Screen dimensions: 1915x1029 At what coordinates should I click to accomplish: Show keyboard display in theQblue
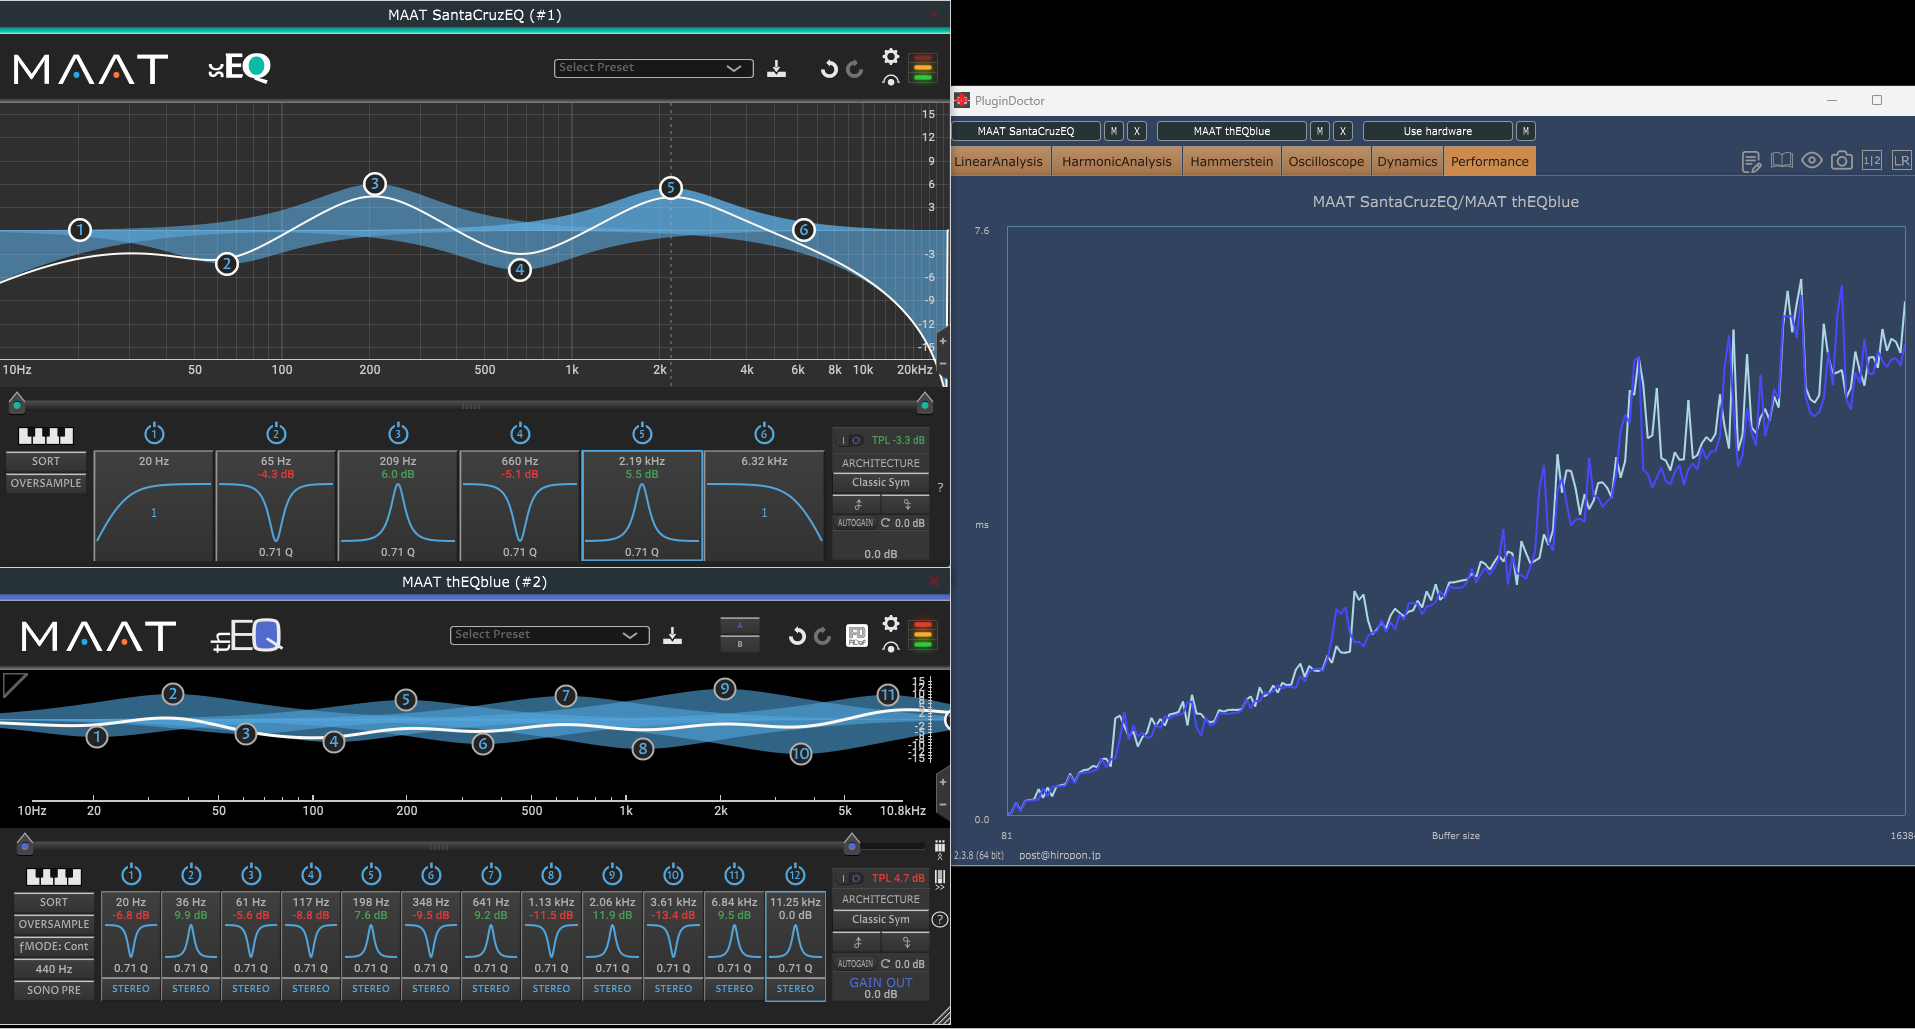tap(54, 876)
